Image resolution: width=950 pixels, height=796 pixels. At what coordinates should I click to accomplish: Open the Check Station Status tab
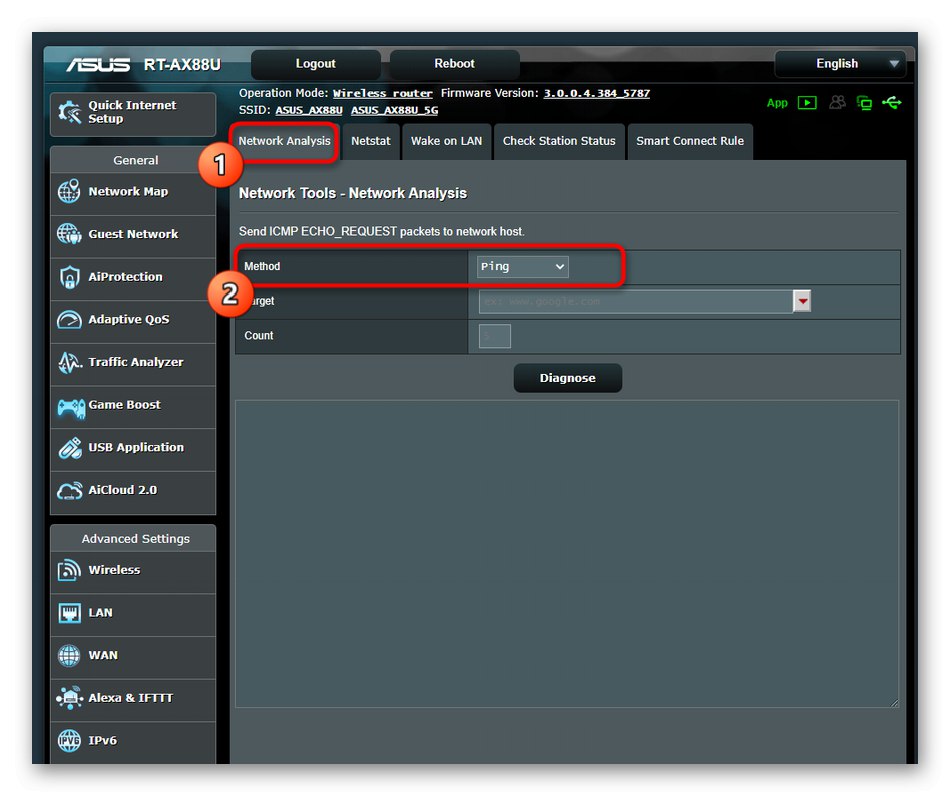click(x=559, y=141)
